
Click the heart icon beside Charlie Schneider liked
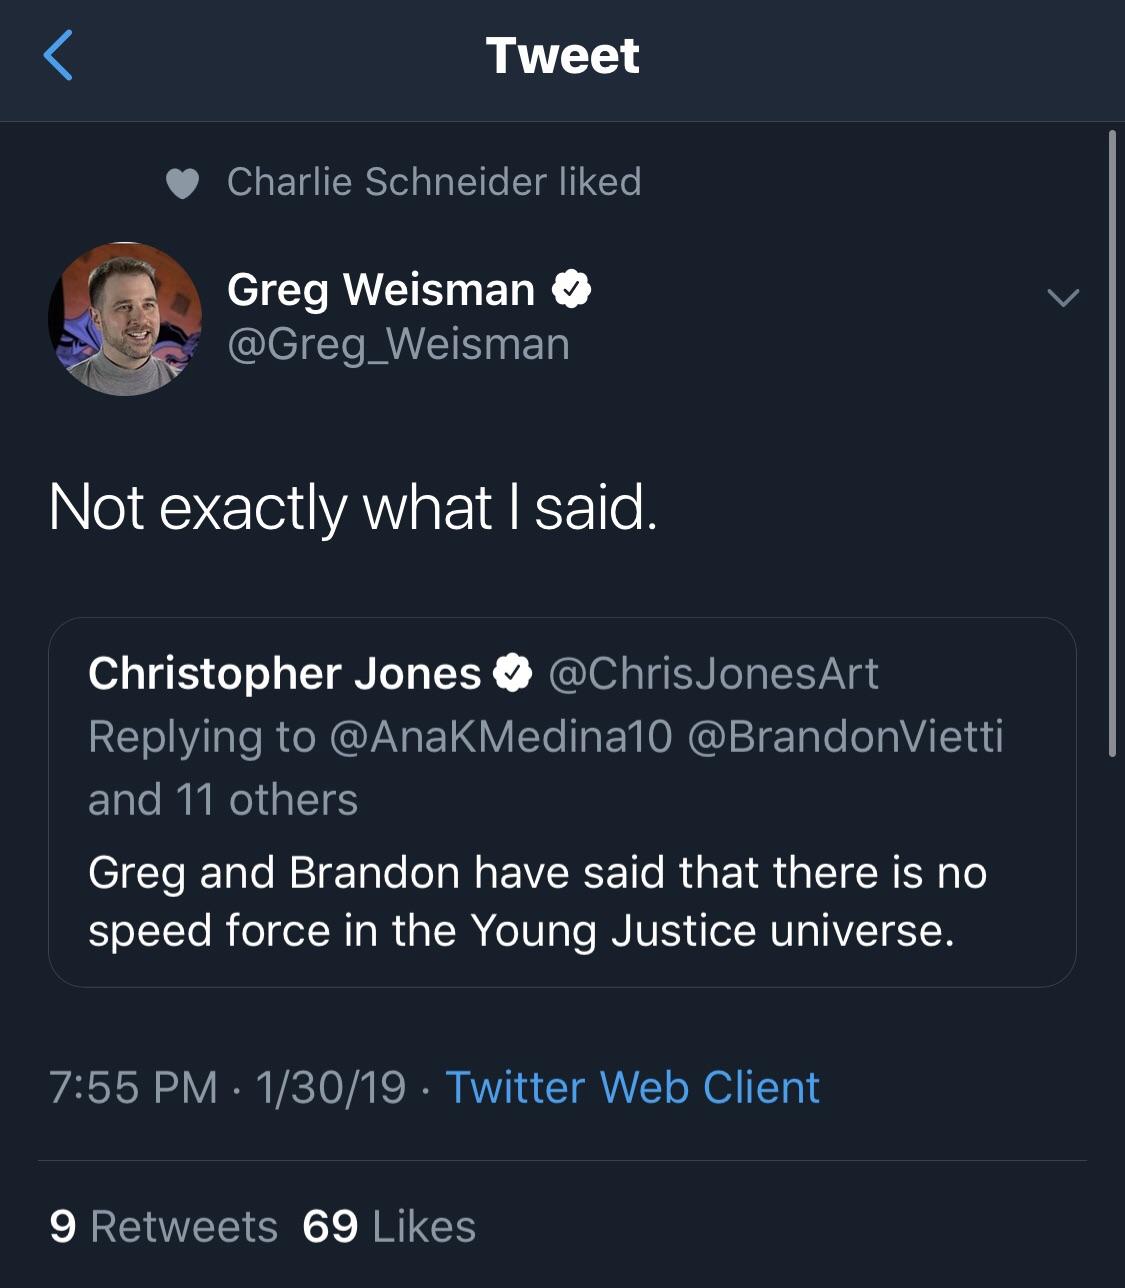click(x=182, y=183)
